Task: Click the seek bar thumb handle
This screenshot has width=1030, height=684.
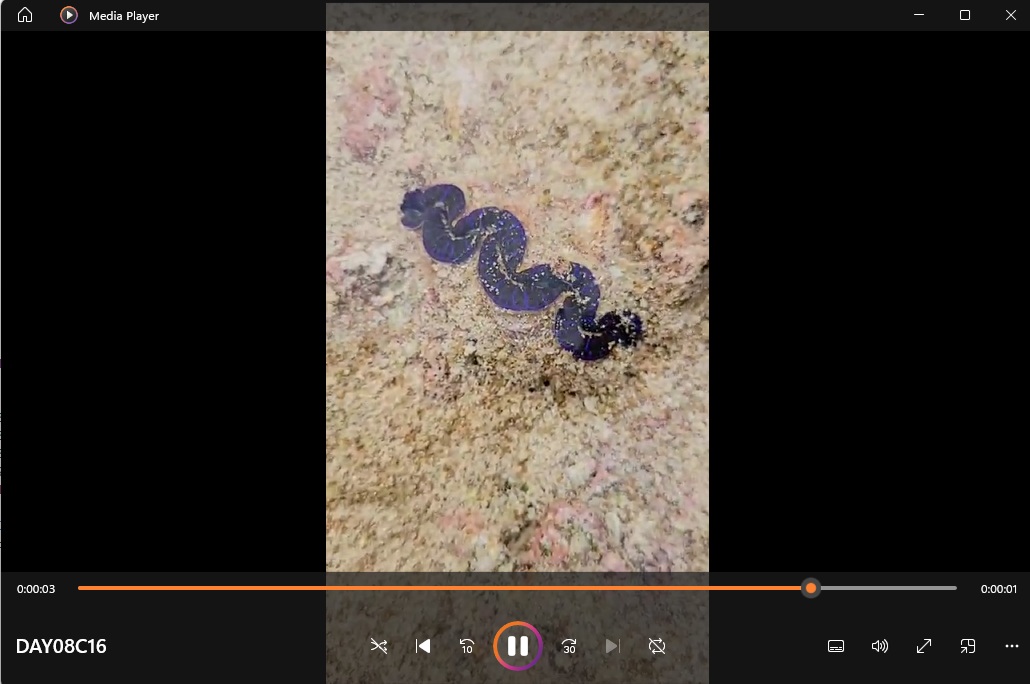Action: [811, 588]
